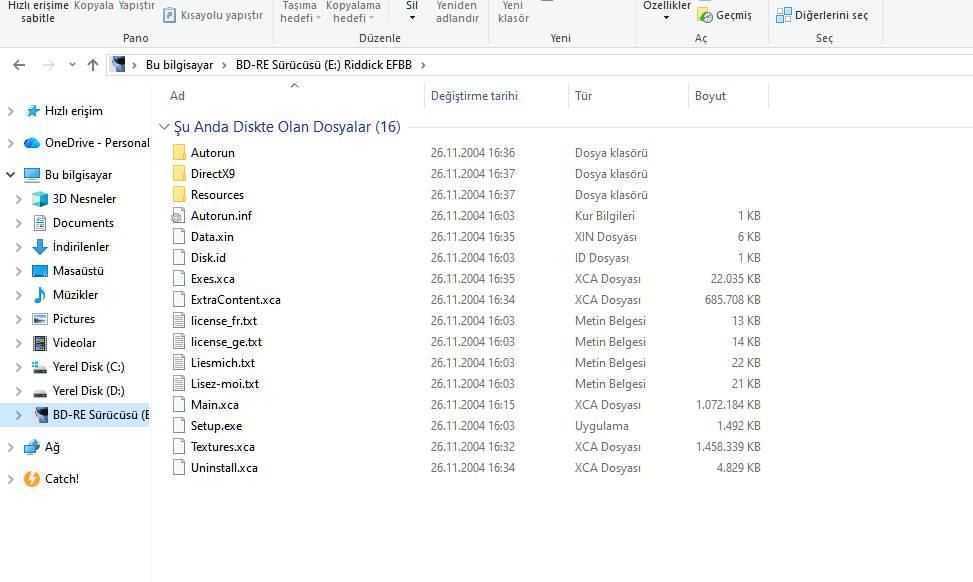Select the Autorun folder
Viewport: 973px width, 582px height.
[x=212, y=153]
